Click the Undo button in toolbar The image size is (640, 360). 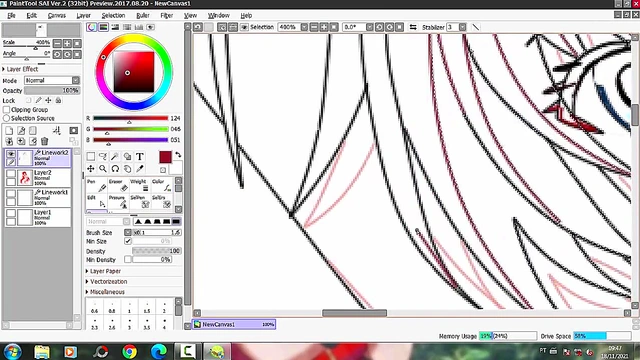(x=198, y=27)
